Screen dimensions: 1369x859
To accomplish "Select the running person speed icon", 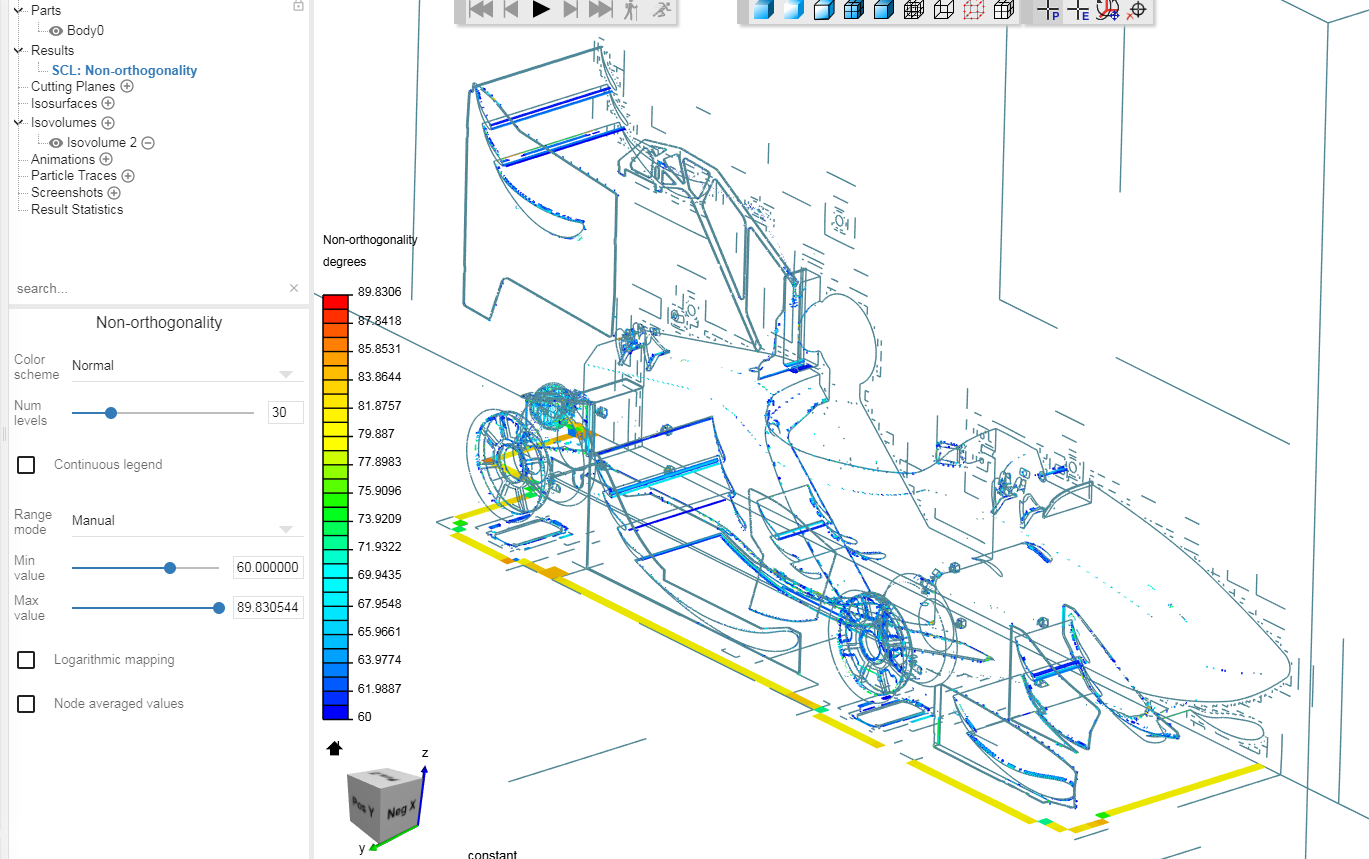I will click(x=661, y=10).
